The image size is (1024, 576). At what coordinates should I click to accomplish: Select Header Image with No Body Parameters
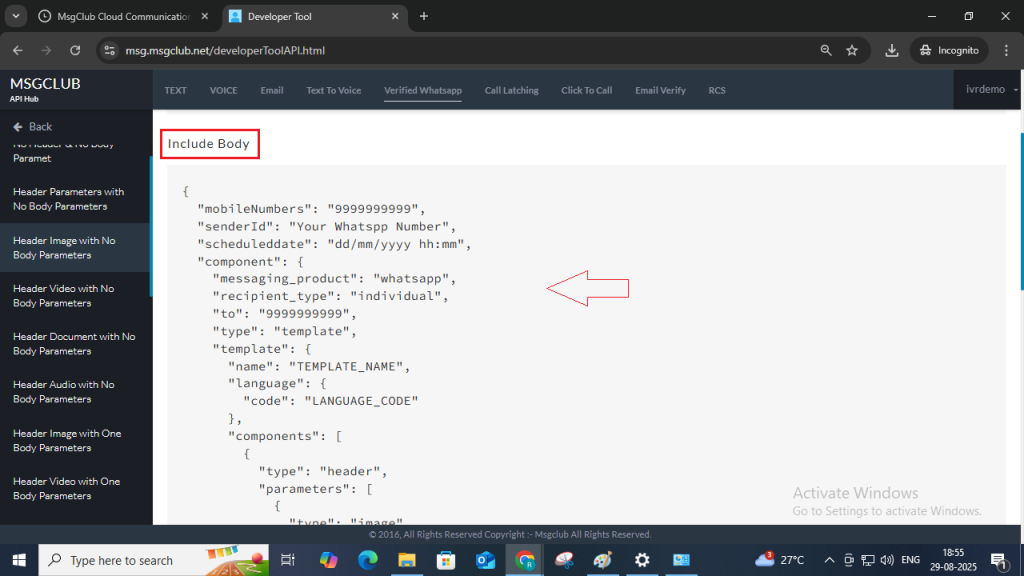[75, 248]
